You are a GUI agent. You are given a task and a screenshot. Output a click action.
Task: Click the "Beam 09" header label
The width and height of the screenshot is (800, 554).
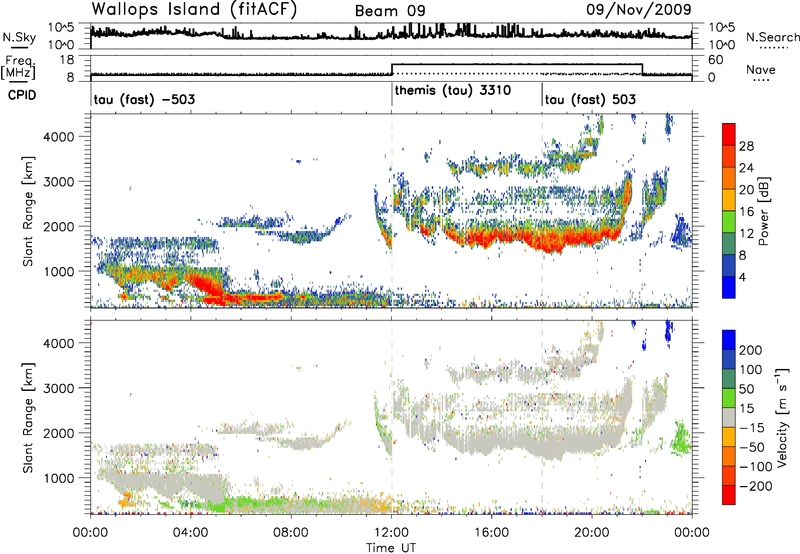pyautogui.click(x=390, y=11)
